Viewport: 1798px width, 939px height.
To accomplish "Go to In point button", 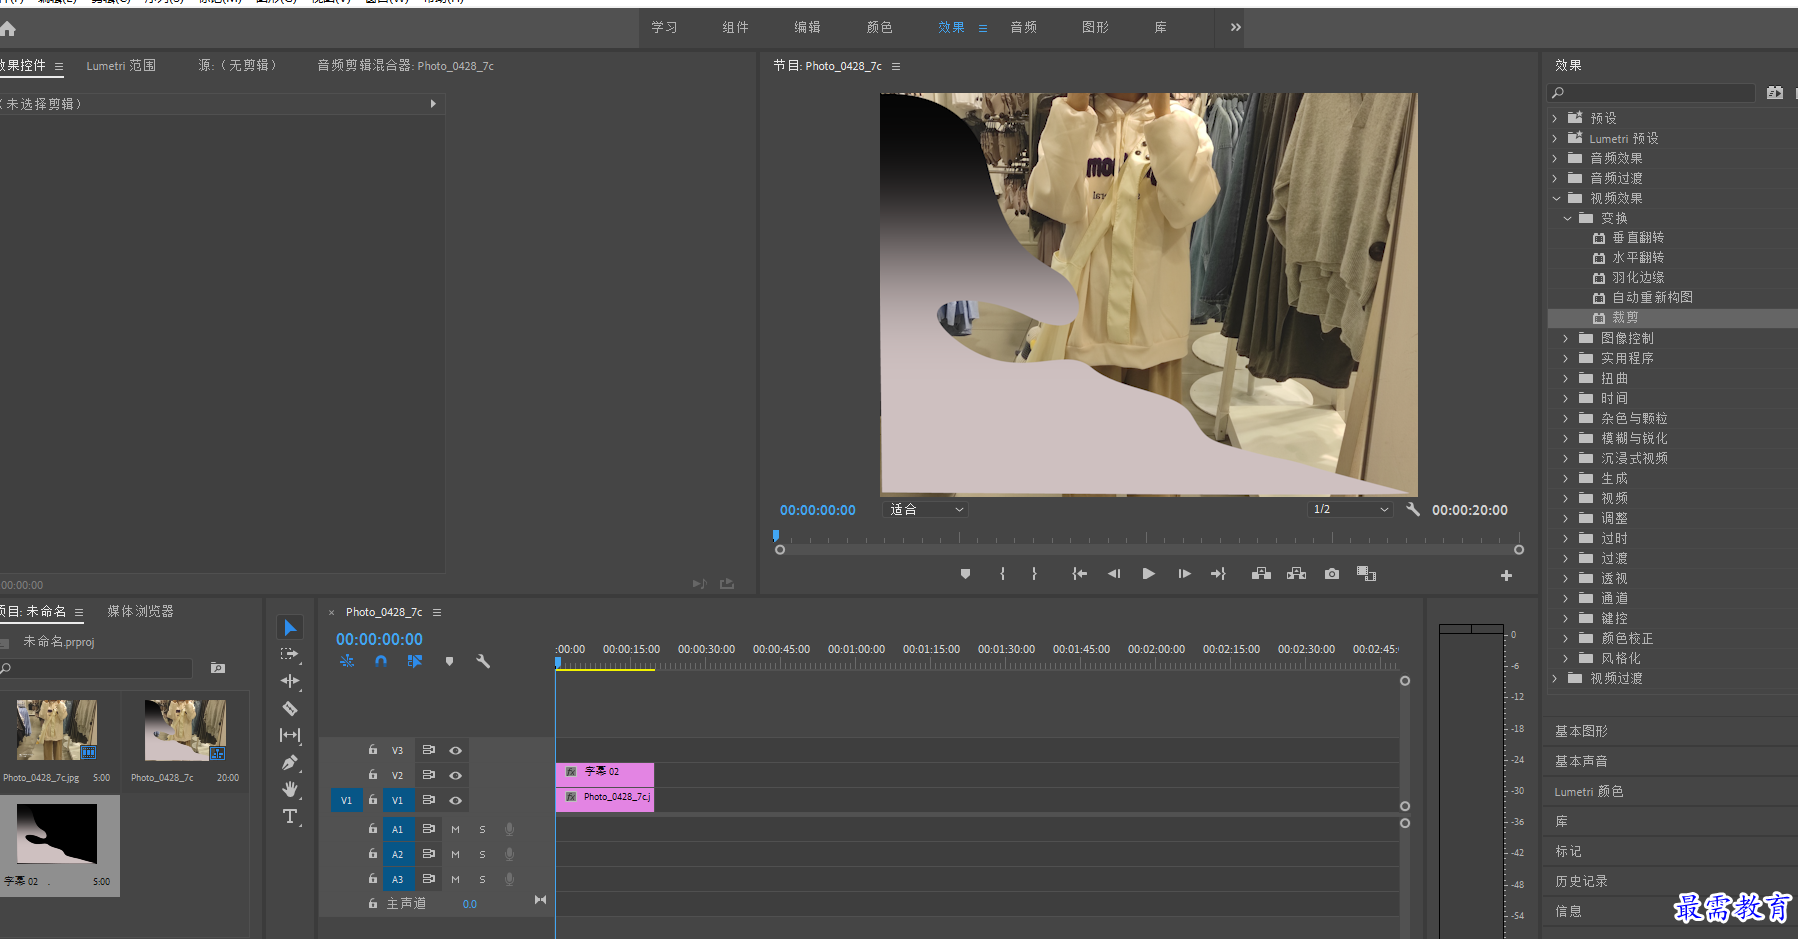I will click(1079, 574).
